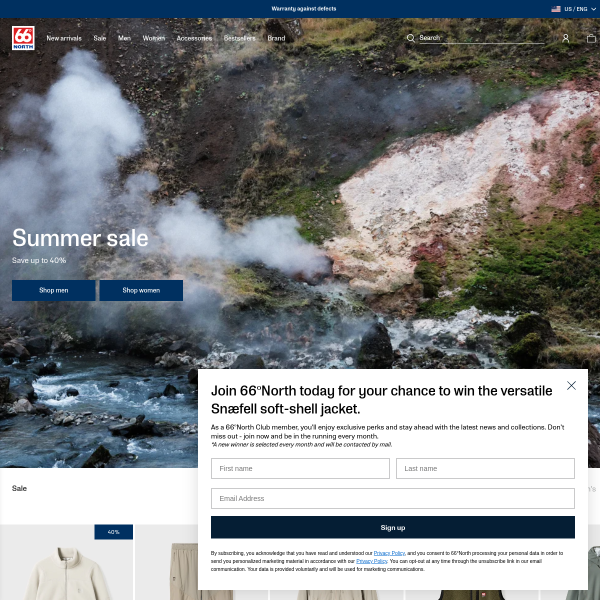
Task: Open the New arrivals menu
Action: pos(64,38)
